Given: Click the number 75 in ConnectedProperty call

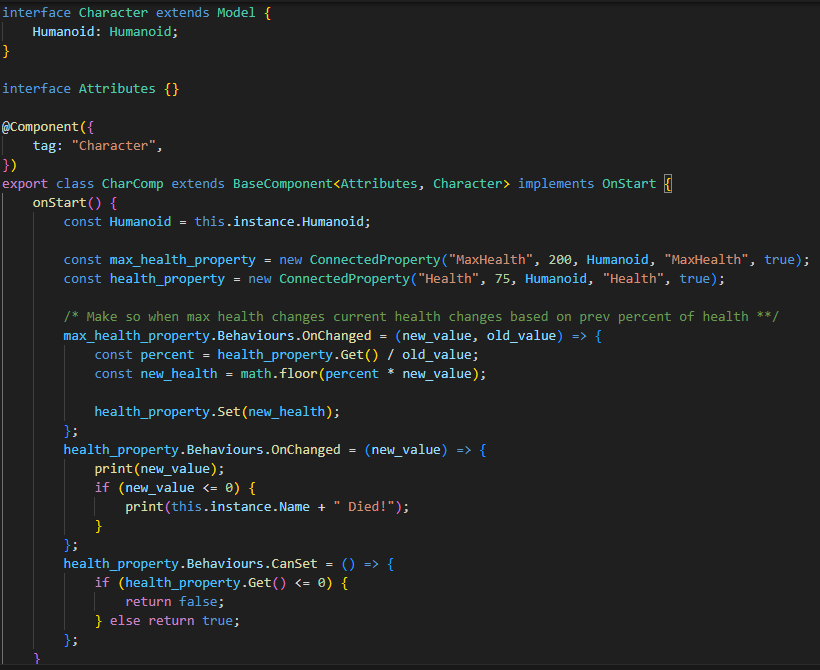Looking at the screenshot, I should click(x=502, y=279).
